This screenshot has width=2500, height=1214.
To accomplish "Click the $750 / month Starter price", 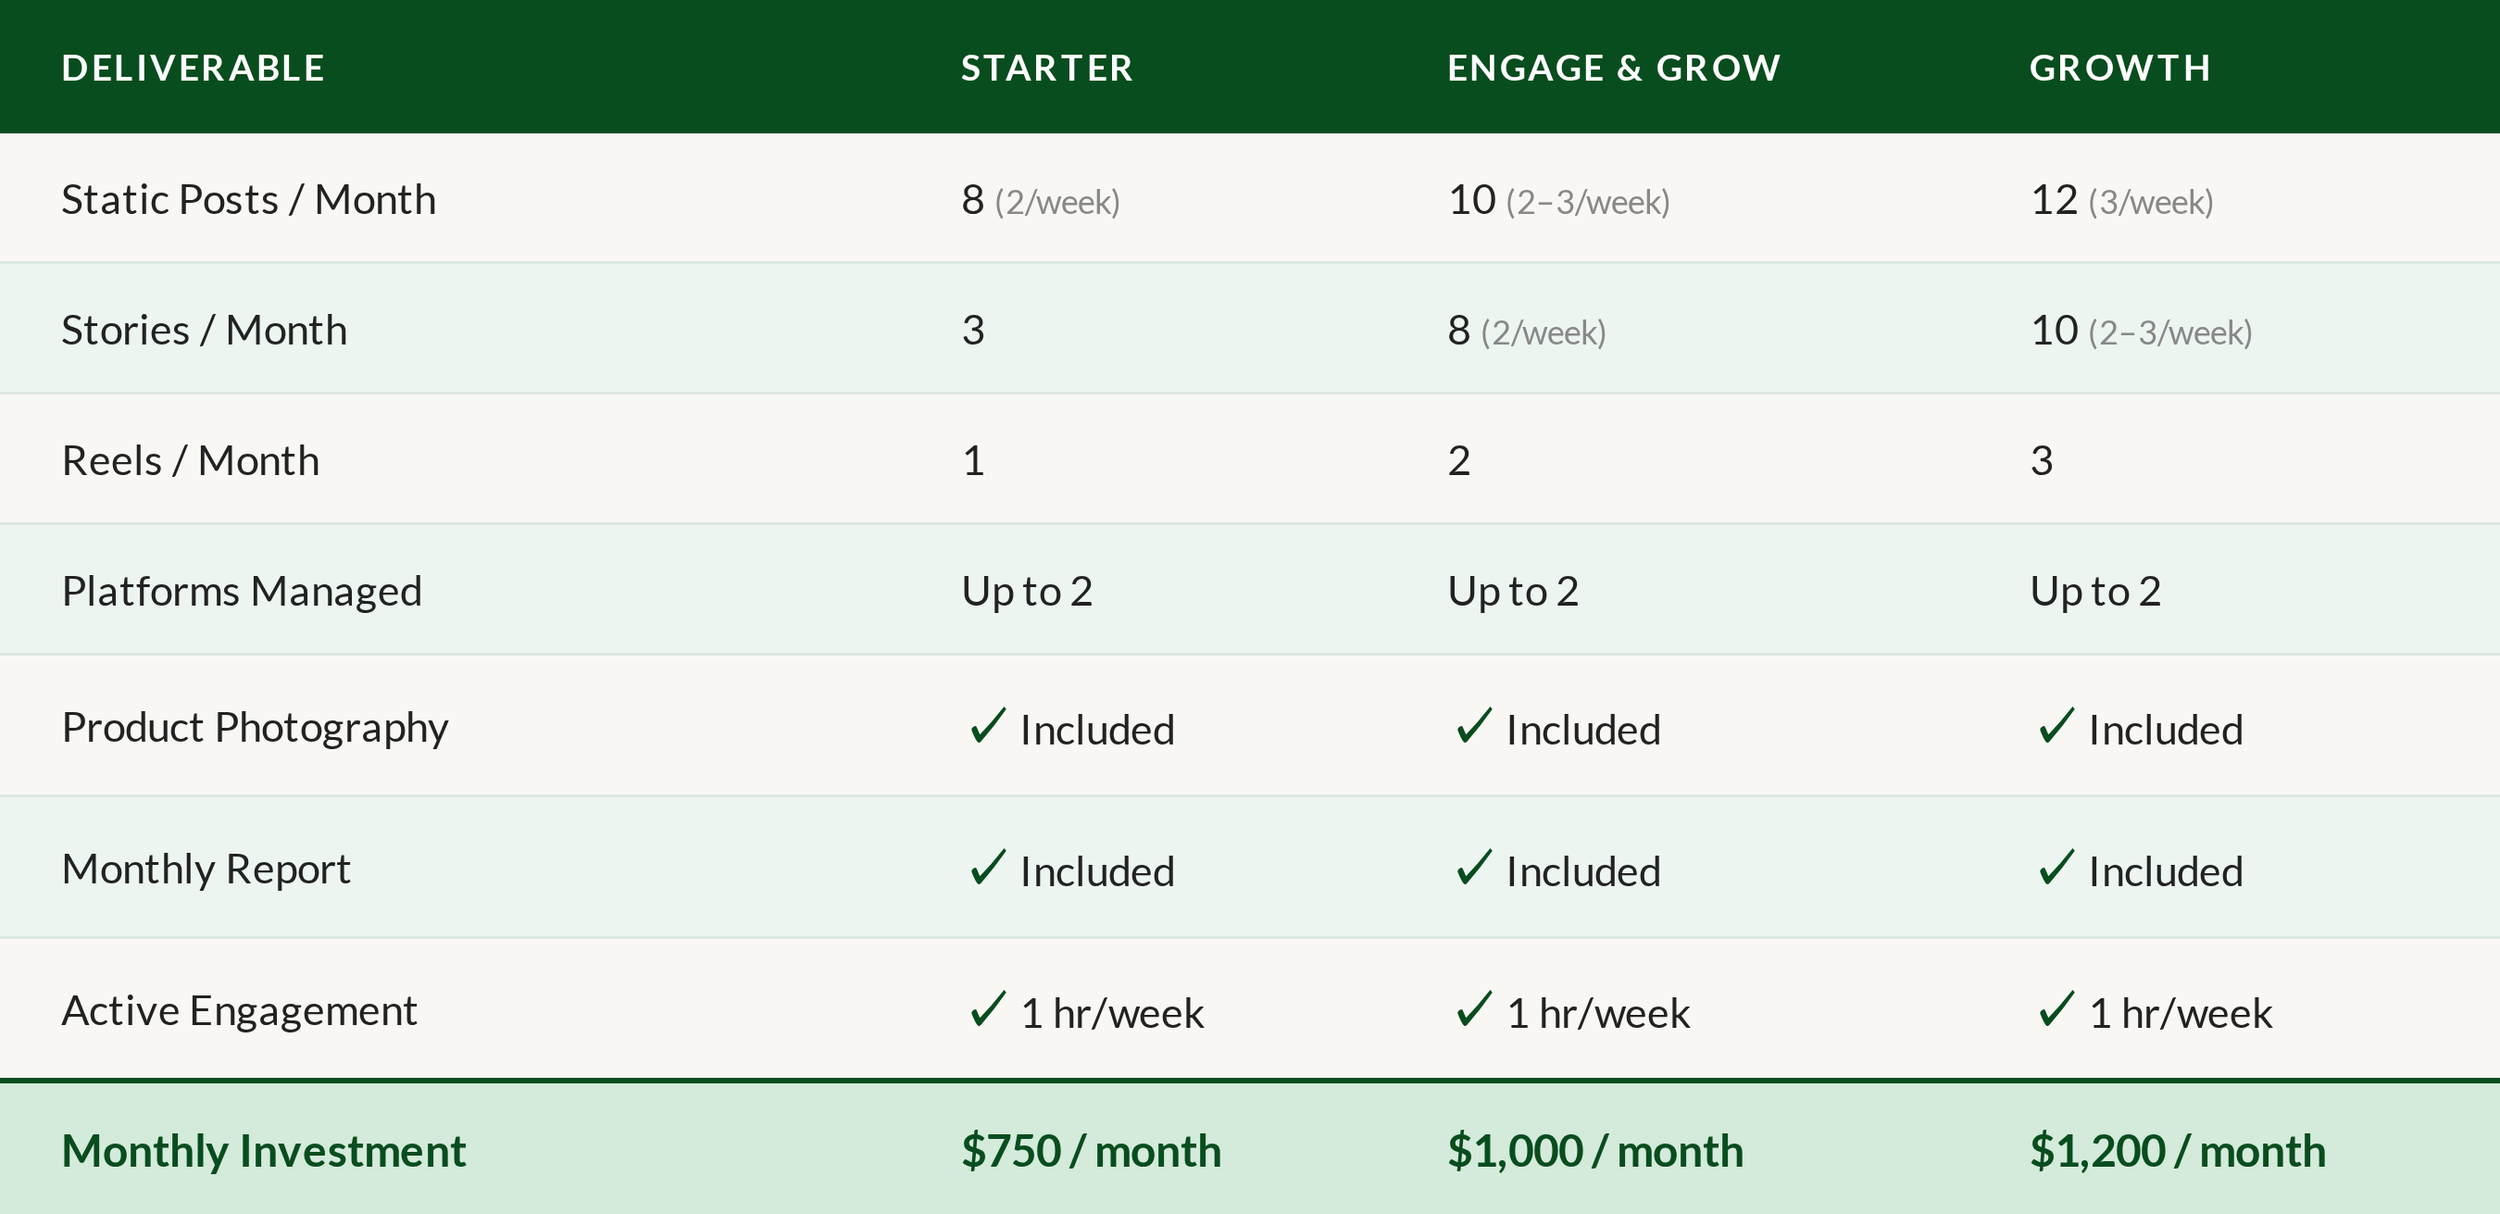I will [x=1091, y=1151].
